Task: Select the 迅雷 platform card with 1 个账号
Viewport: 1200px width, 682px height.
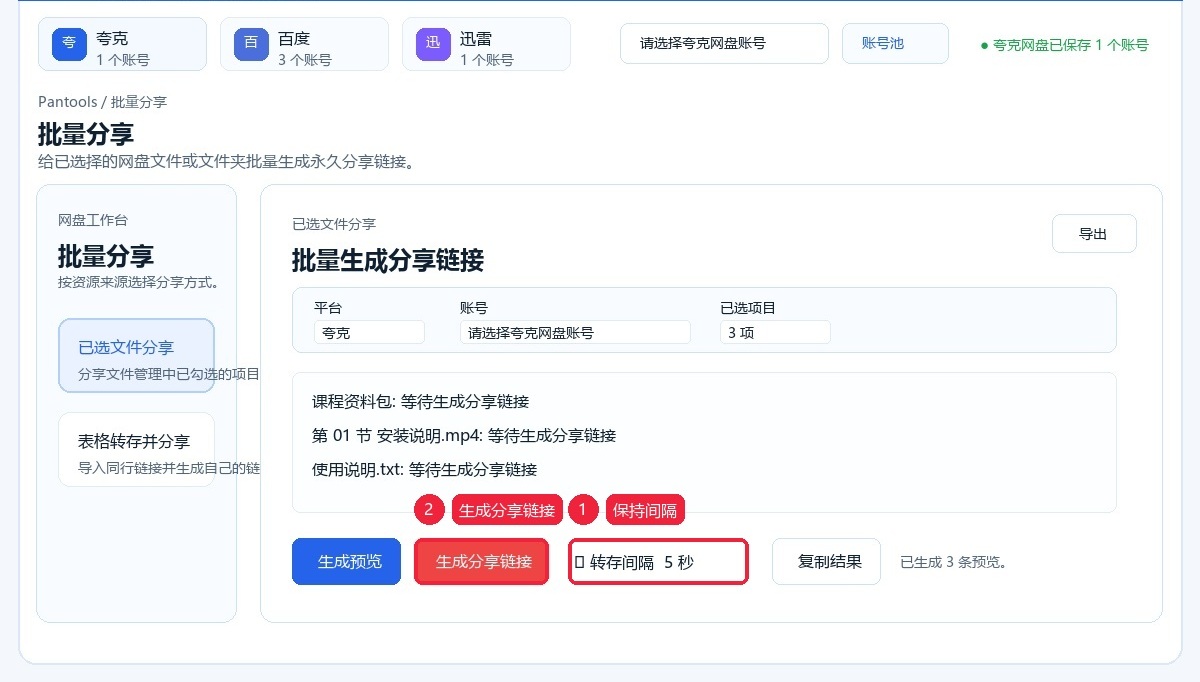Action: tap(486, 44)
